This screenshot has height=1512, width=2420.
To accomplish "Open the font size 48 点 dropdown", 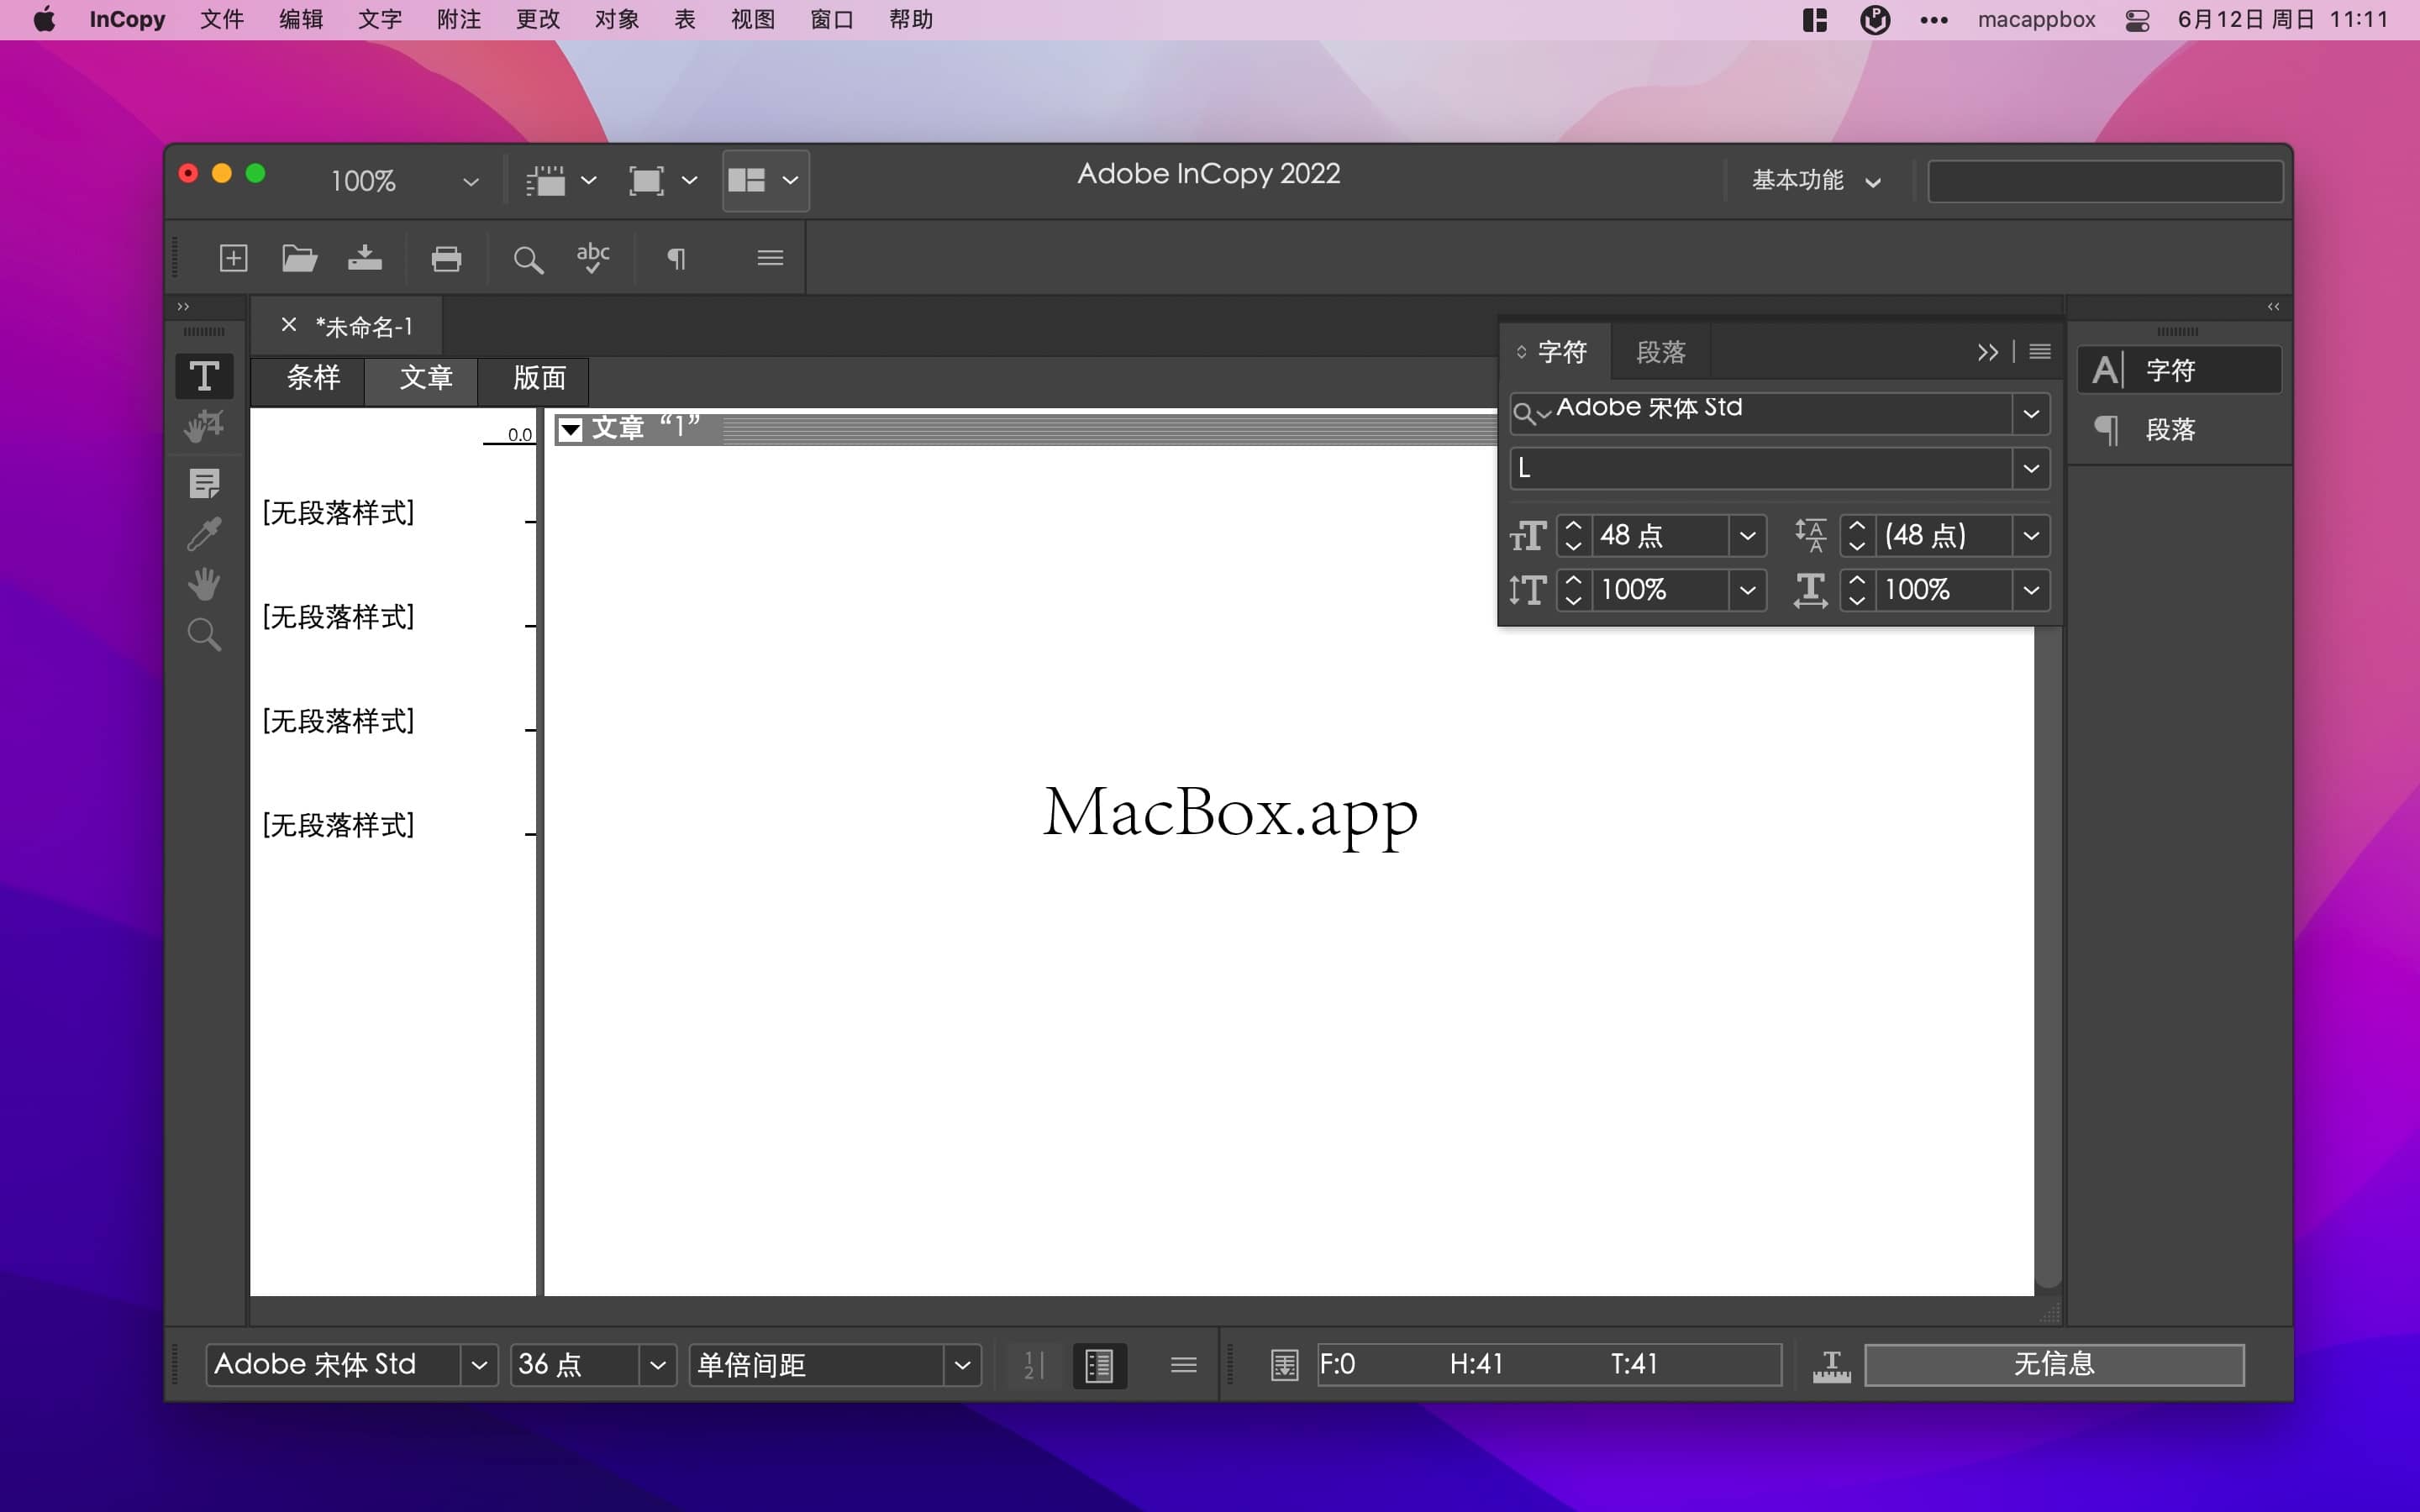I will pos(1747,535).
